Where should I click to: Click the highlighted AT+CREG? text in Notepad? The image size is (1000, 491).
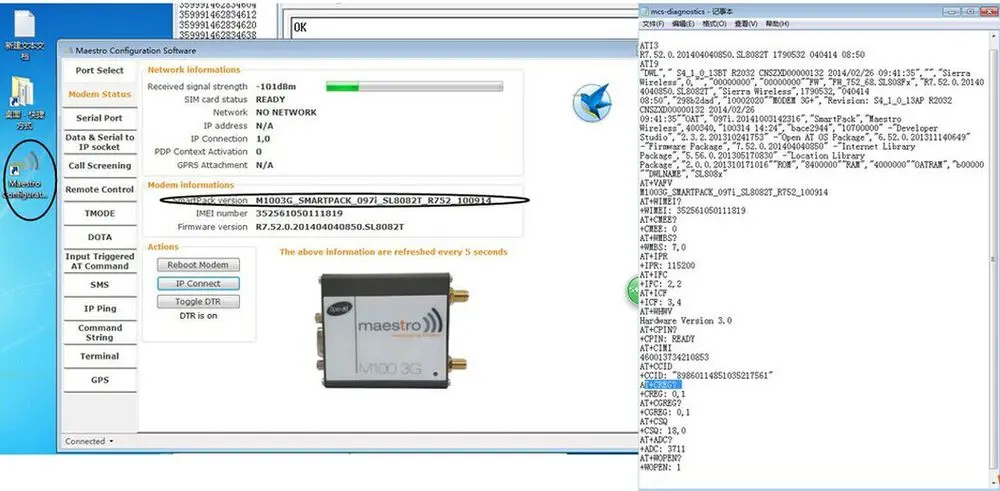point(663,385)
